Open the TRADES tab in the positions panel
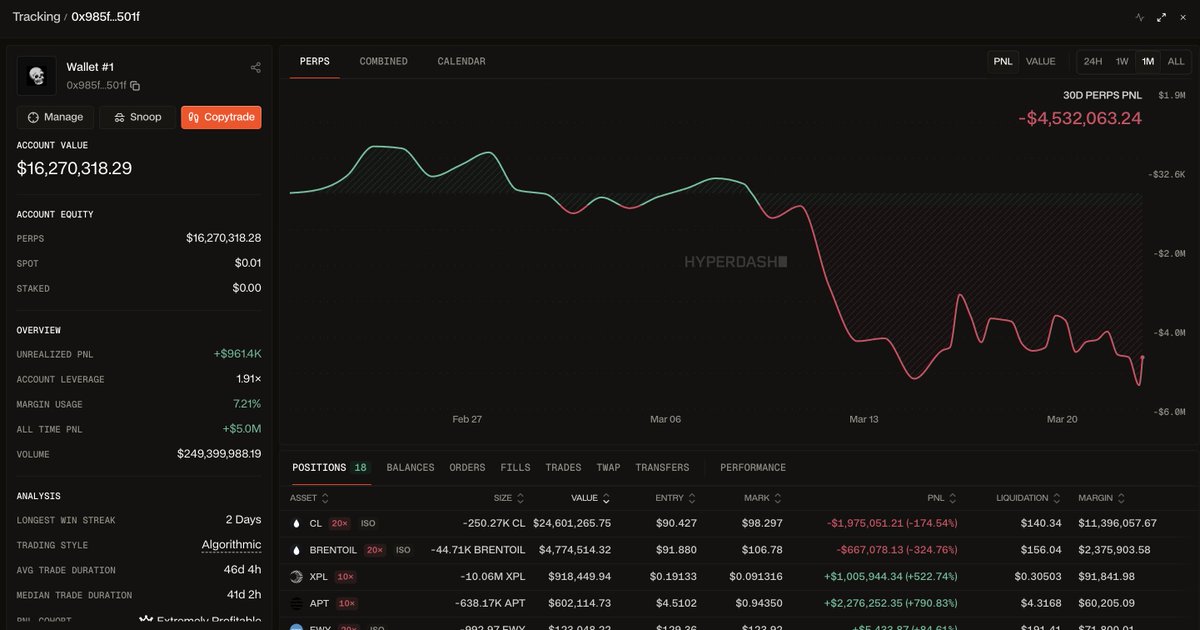Screen dimensions: 1200x630 (563, 467)
